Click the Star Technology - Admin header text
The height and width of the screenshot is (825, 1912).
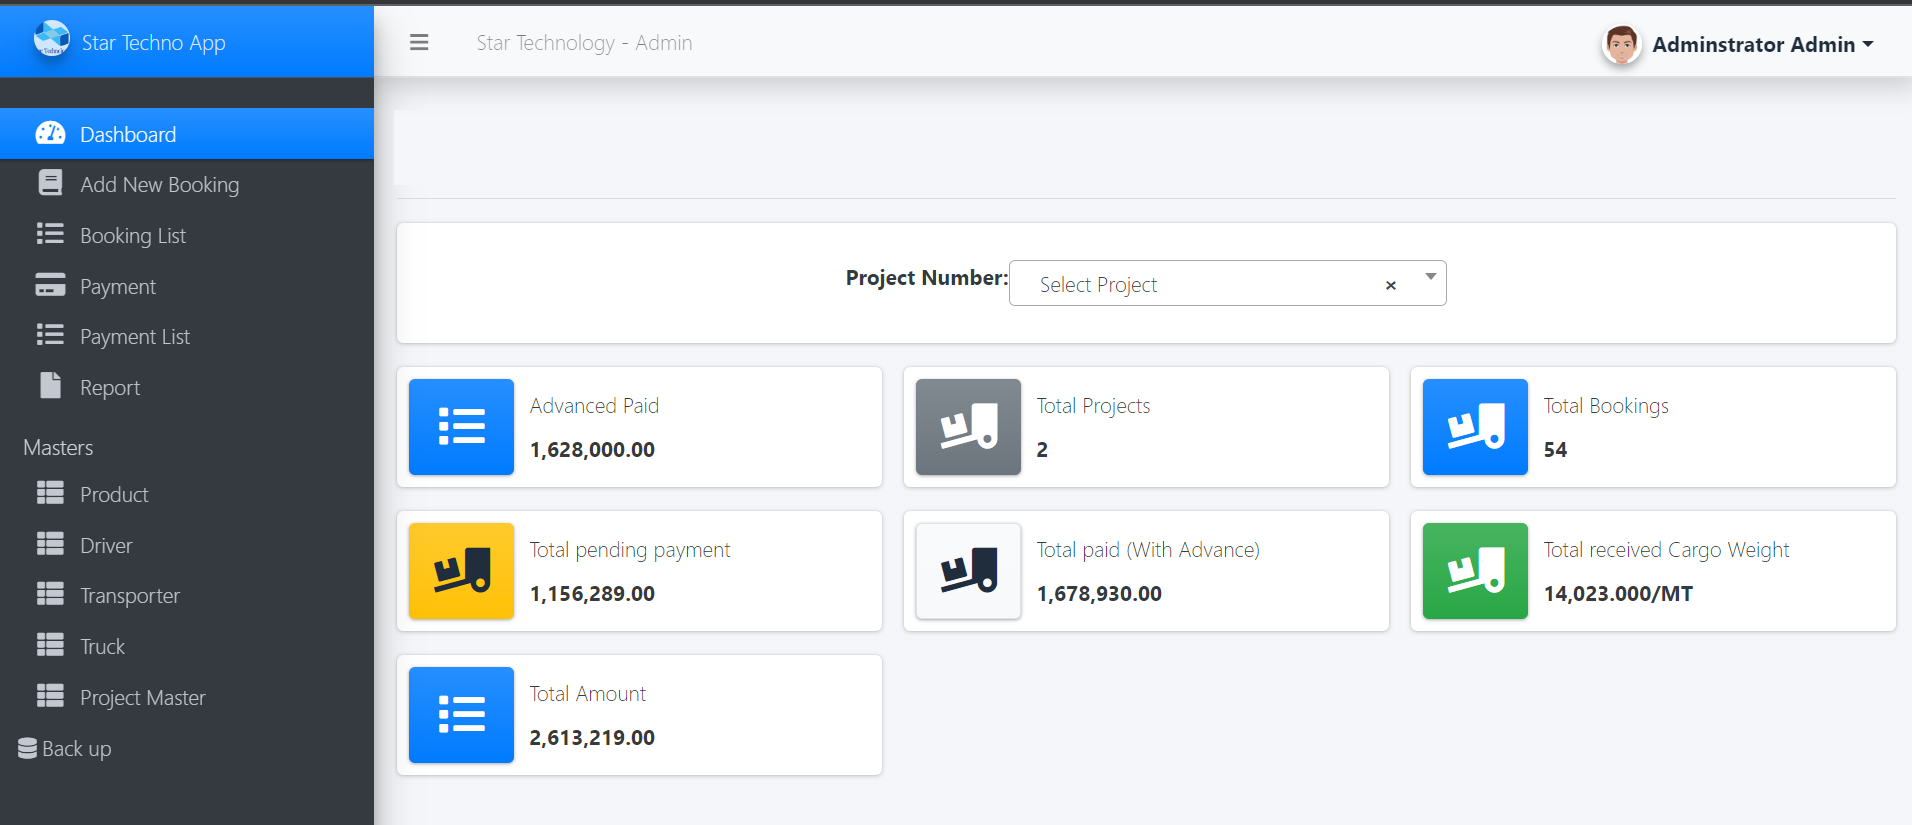(584, 42)
